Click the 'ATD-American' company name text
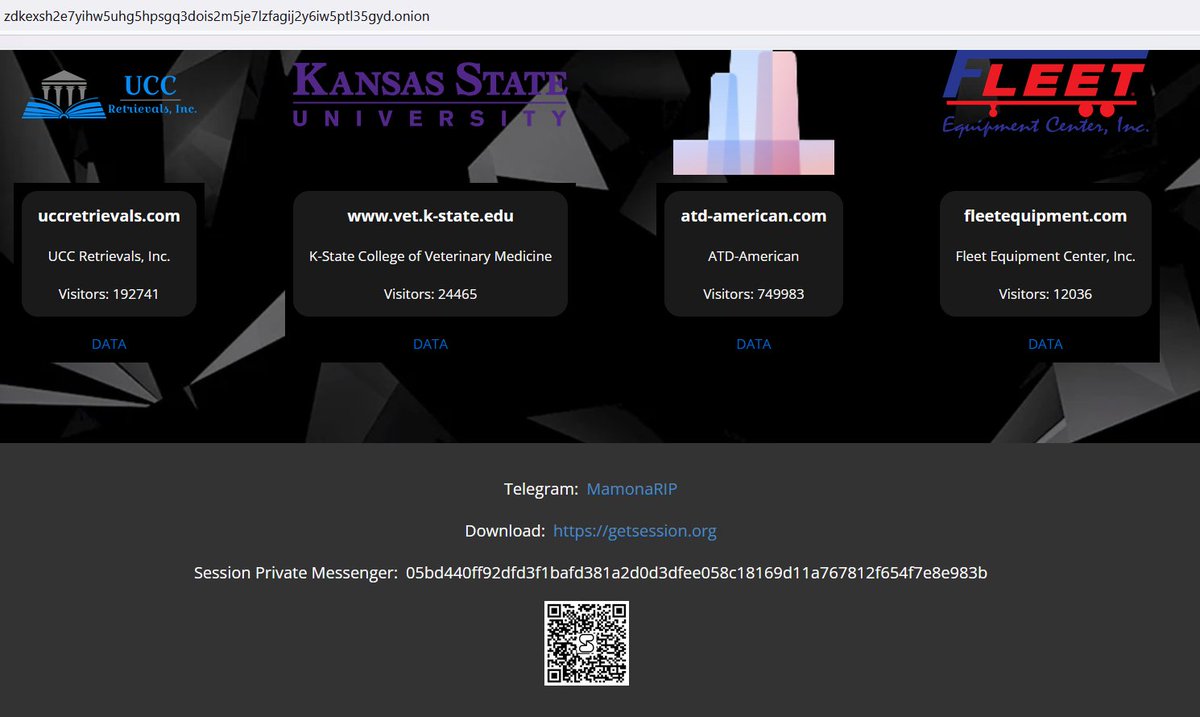 pos(754,256)
